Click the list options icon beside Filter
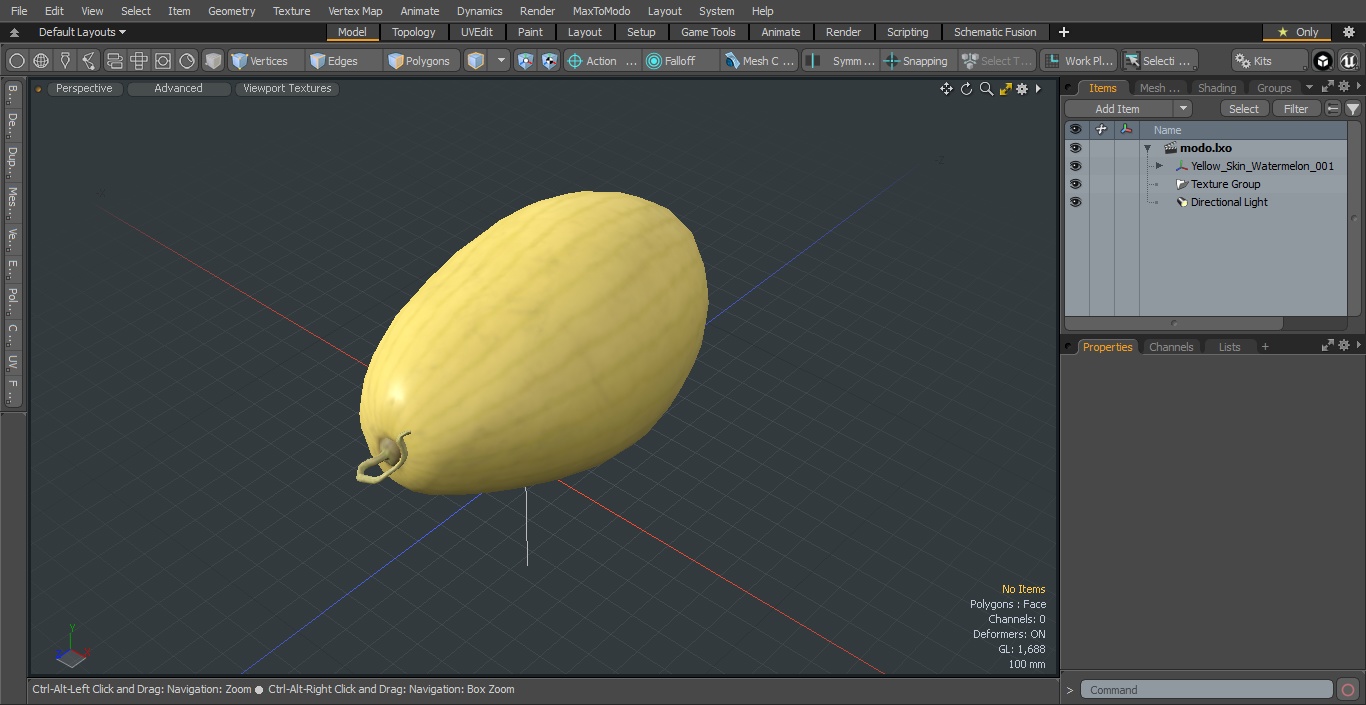 pos(1333,109)
